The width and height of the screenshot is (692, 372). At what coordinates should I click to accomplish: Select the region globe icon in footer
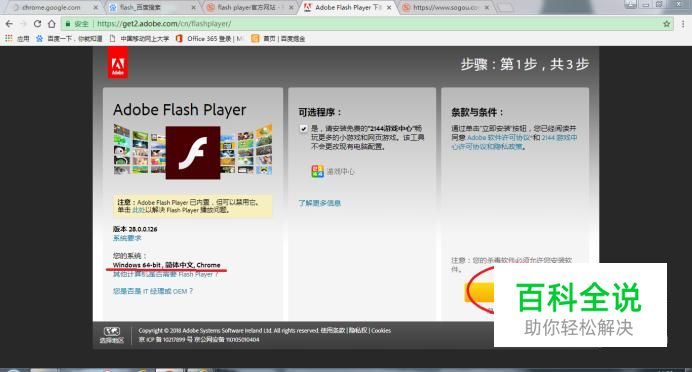pos(112,331)
